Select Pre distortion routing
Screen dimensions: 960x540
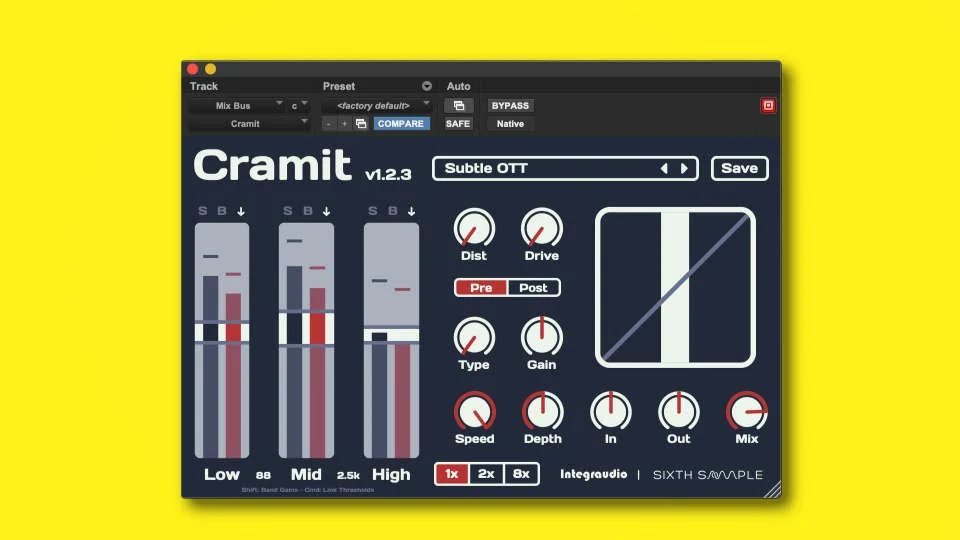481,288
